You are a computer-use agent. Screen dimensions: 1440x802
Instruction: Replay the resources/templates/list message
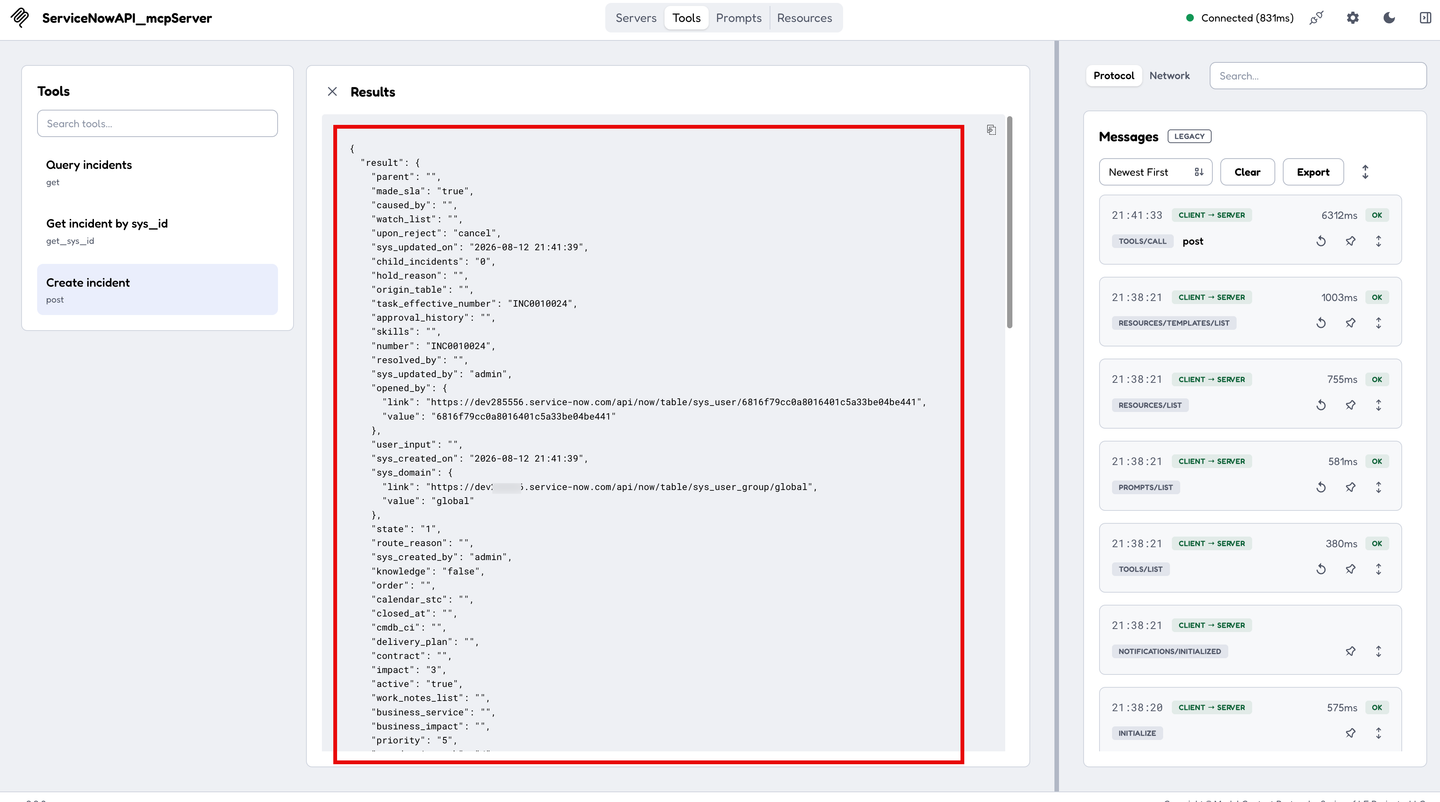[x=1321, y=323]
